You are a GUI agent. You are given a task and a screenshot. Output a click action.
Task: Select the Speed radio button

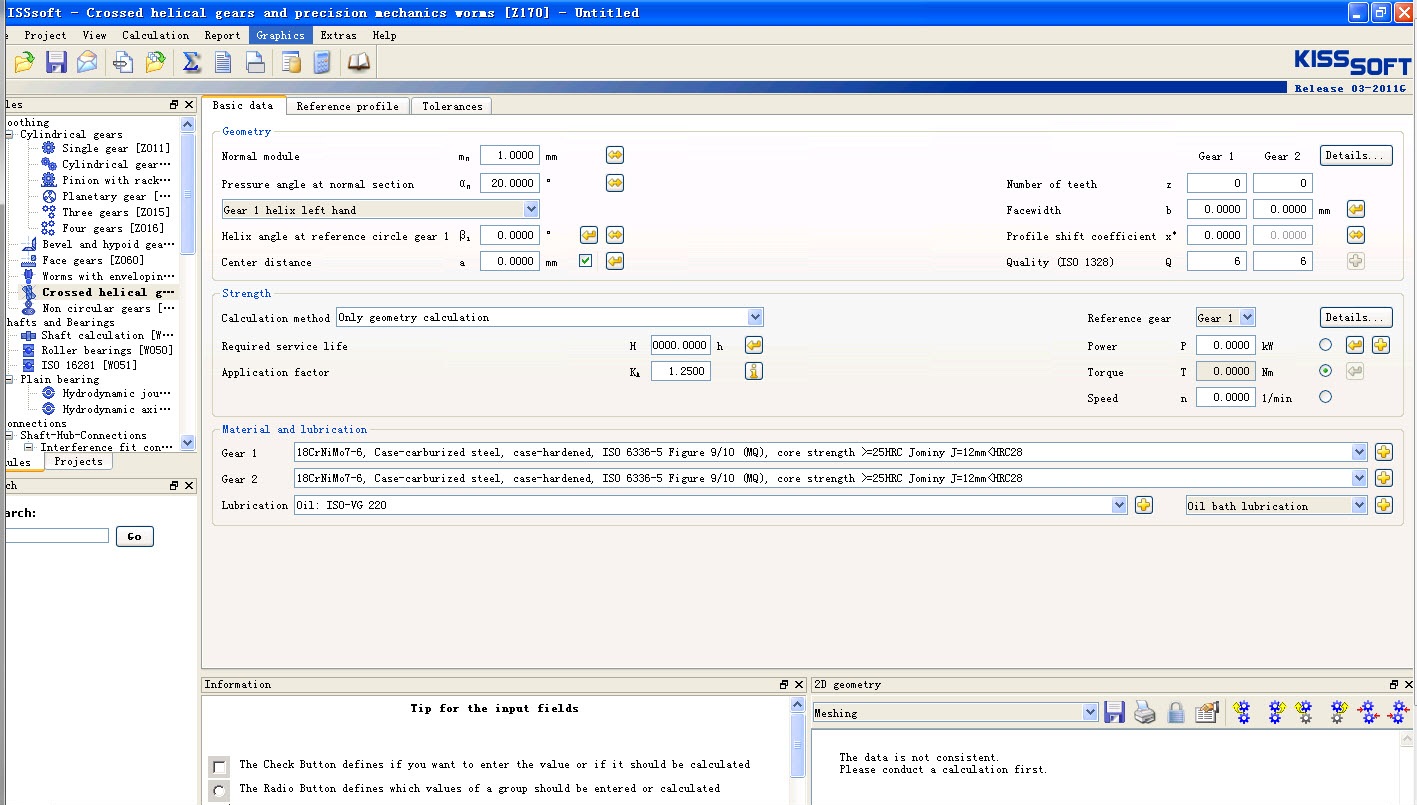pyautogui.click(x=1326, y=397)
